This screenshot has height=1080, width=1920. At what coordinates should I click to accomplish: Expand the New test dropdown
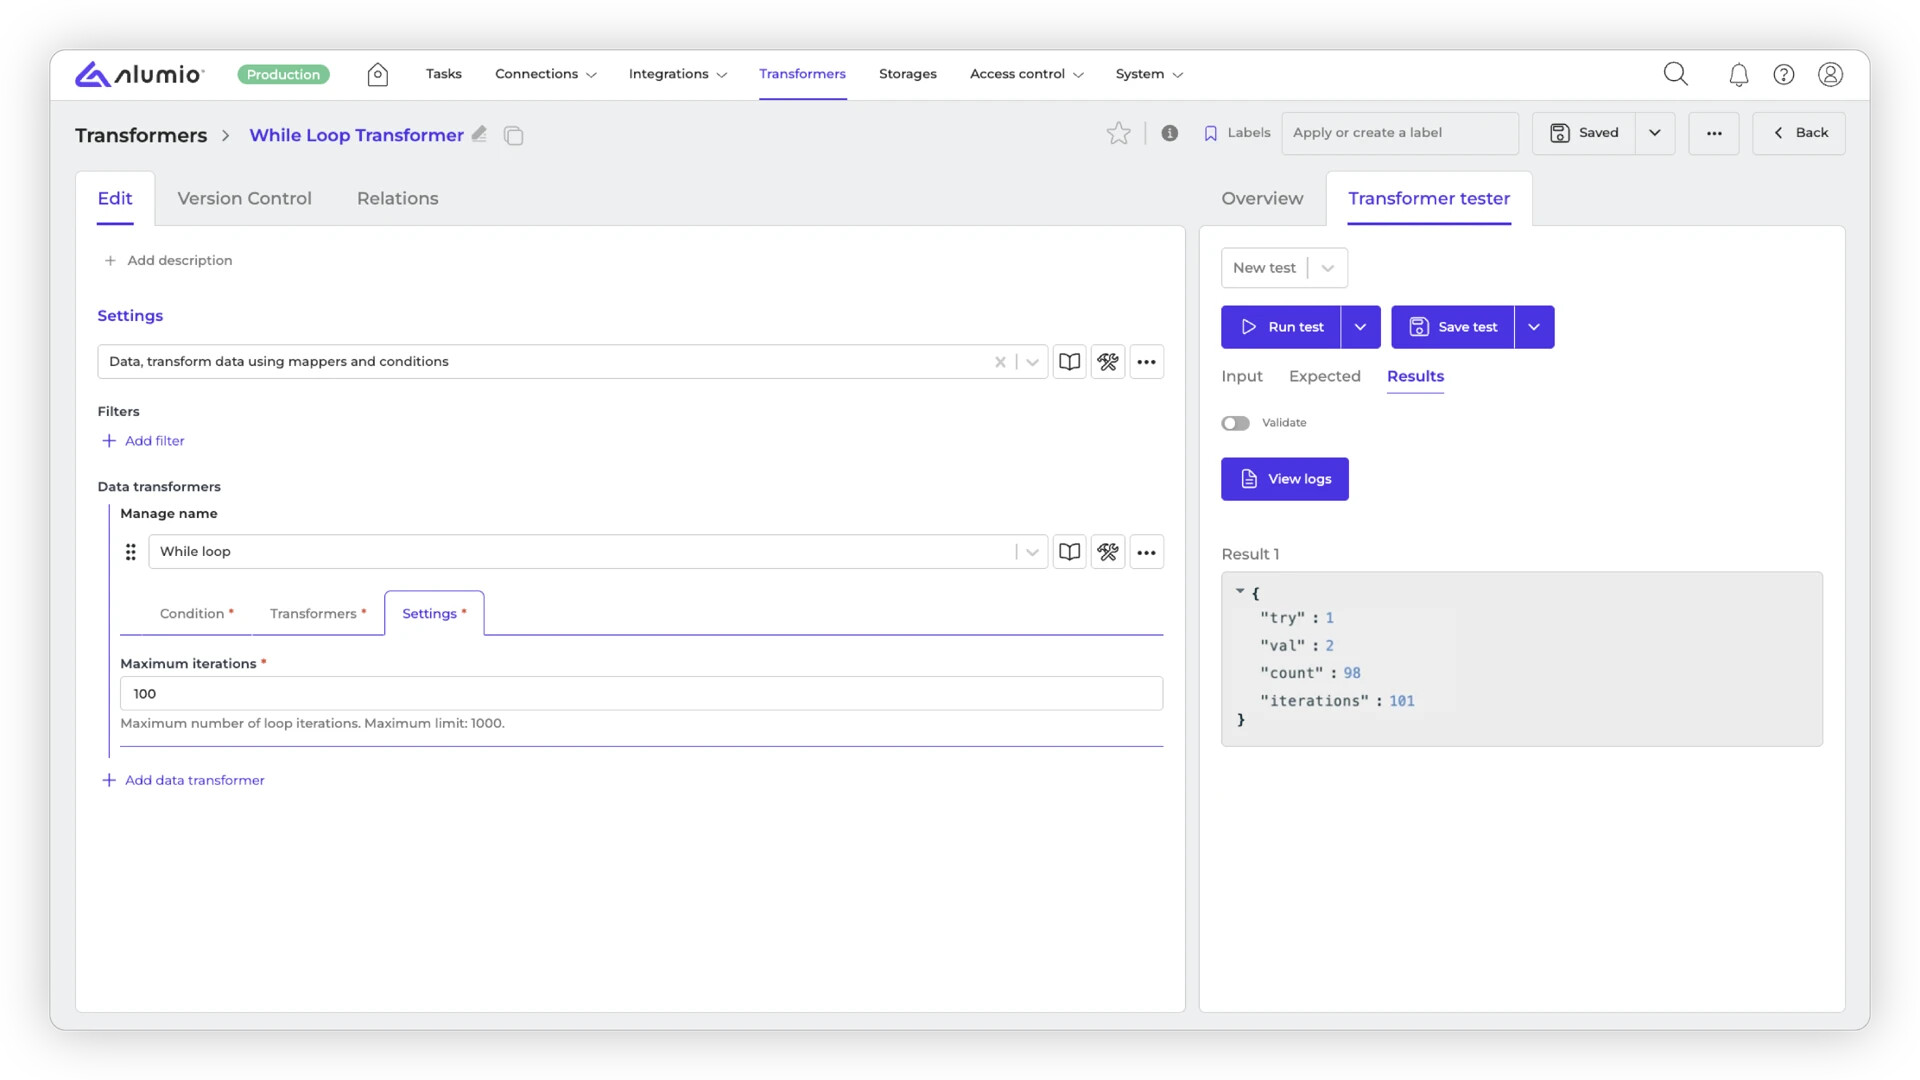[x=1327, y=268]
